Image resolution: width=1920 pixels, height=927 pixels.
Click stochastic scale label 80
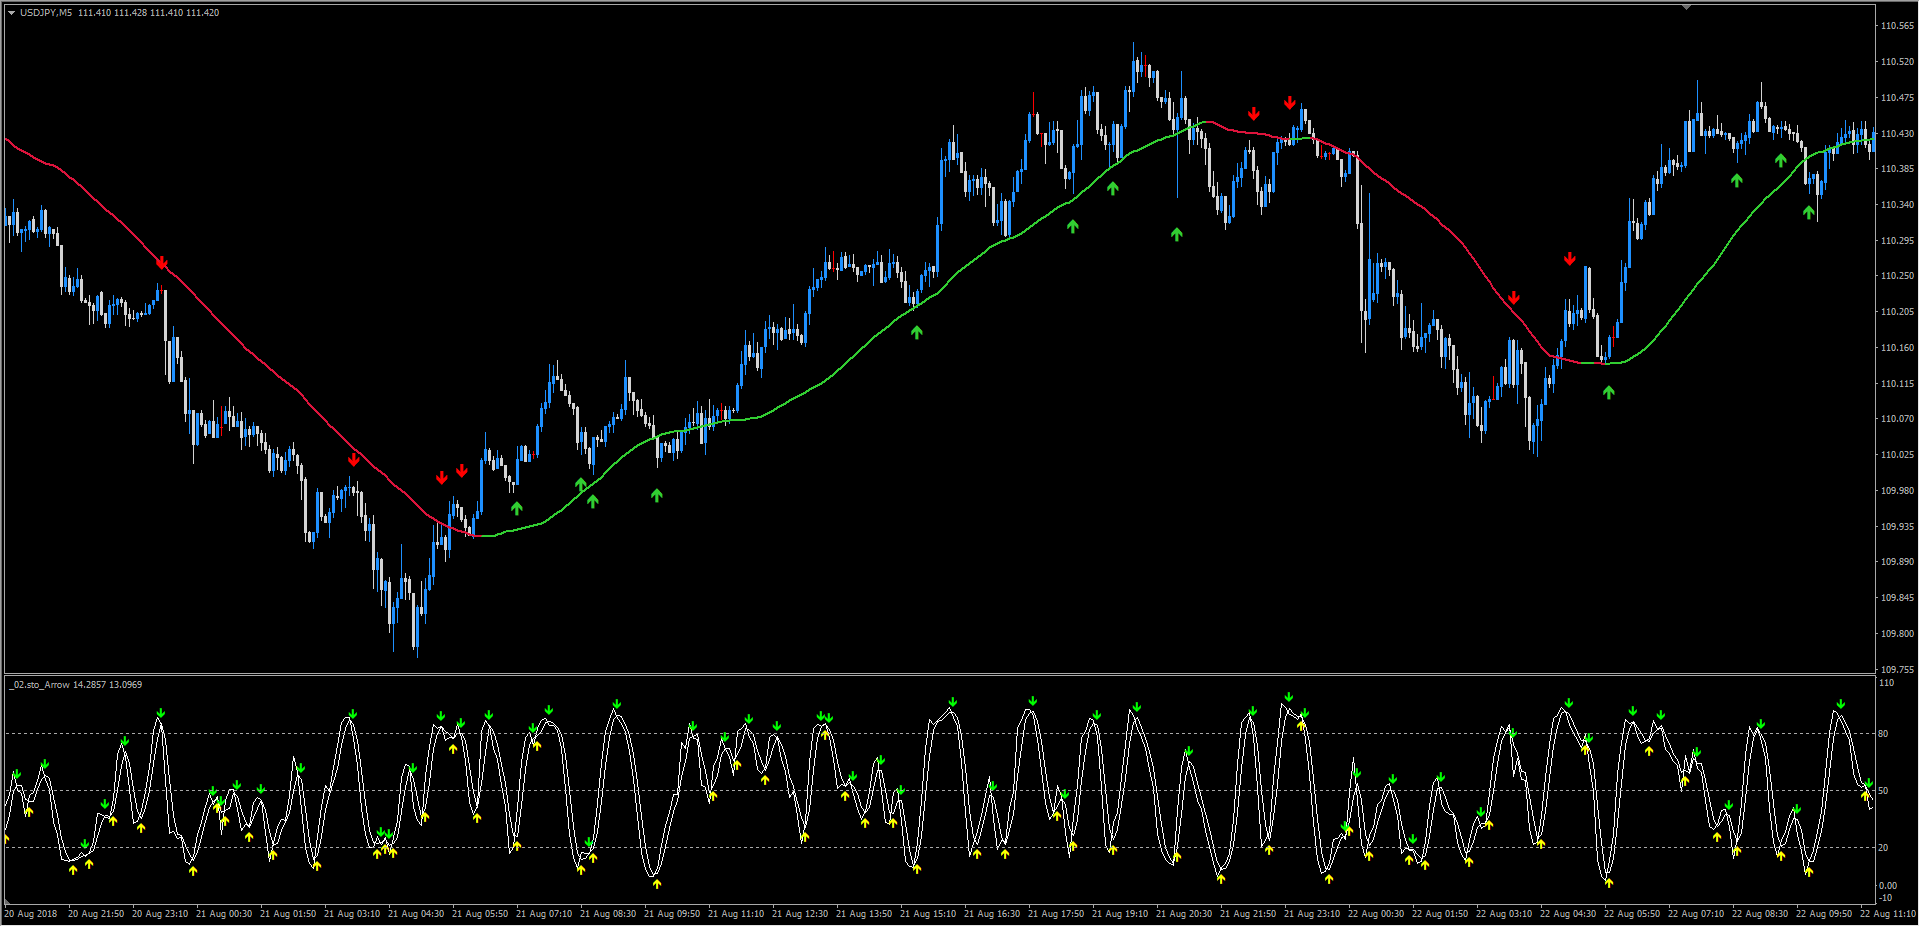[x=1883, y=734]
